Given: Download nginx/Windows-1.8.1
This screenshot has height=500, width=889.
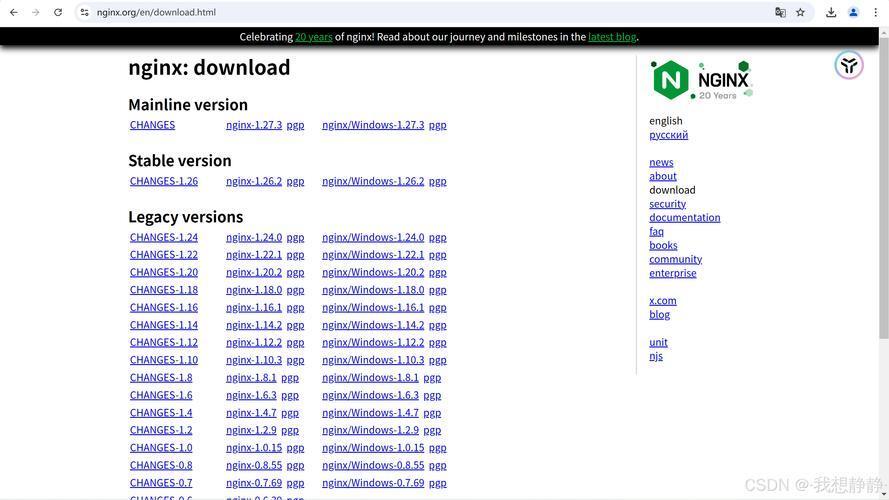Looking at the screenshot, I should point(370,378).
